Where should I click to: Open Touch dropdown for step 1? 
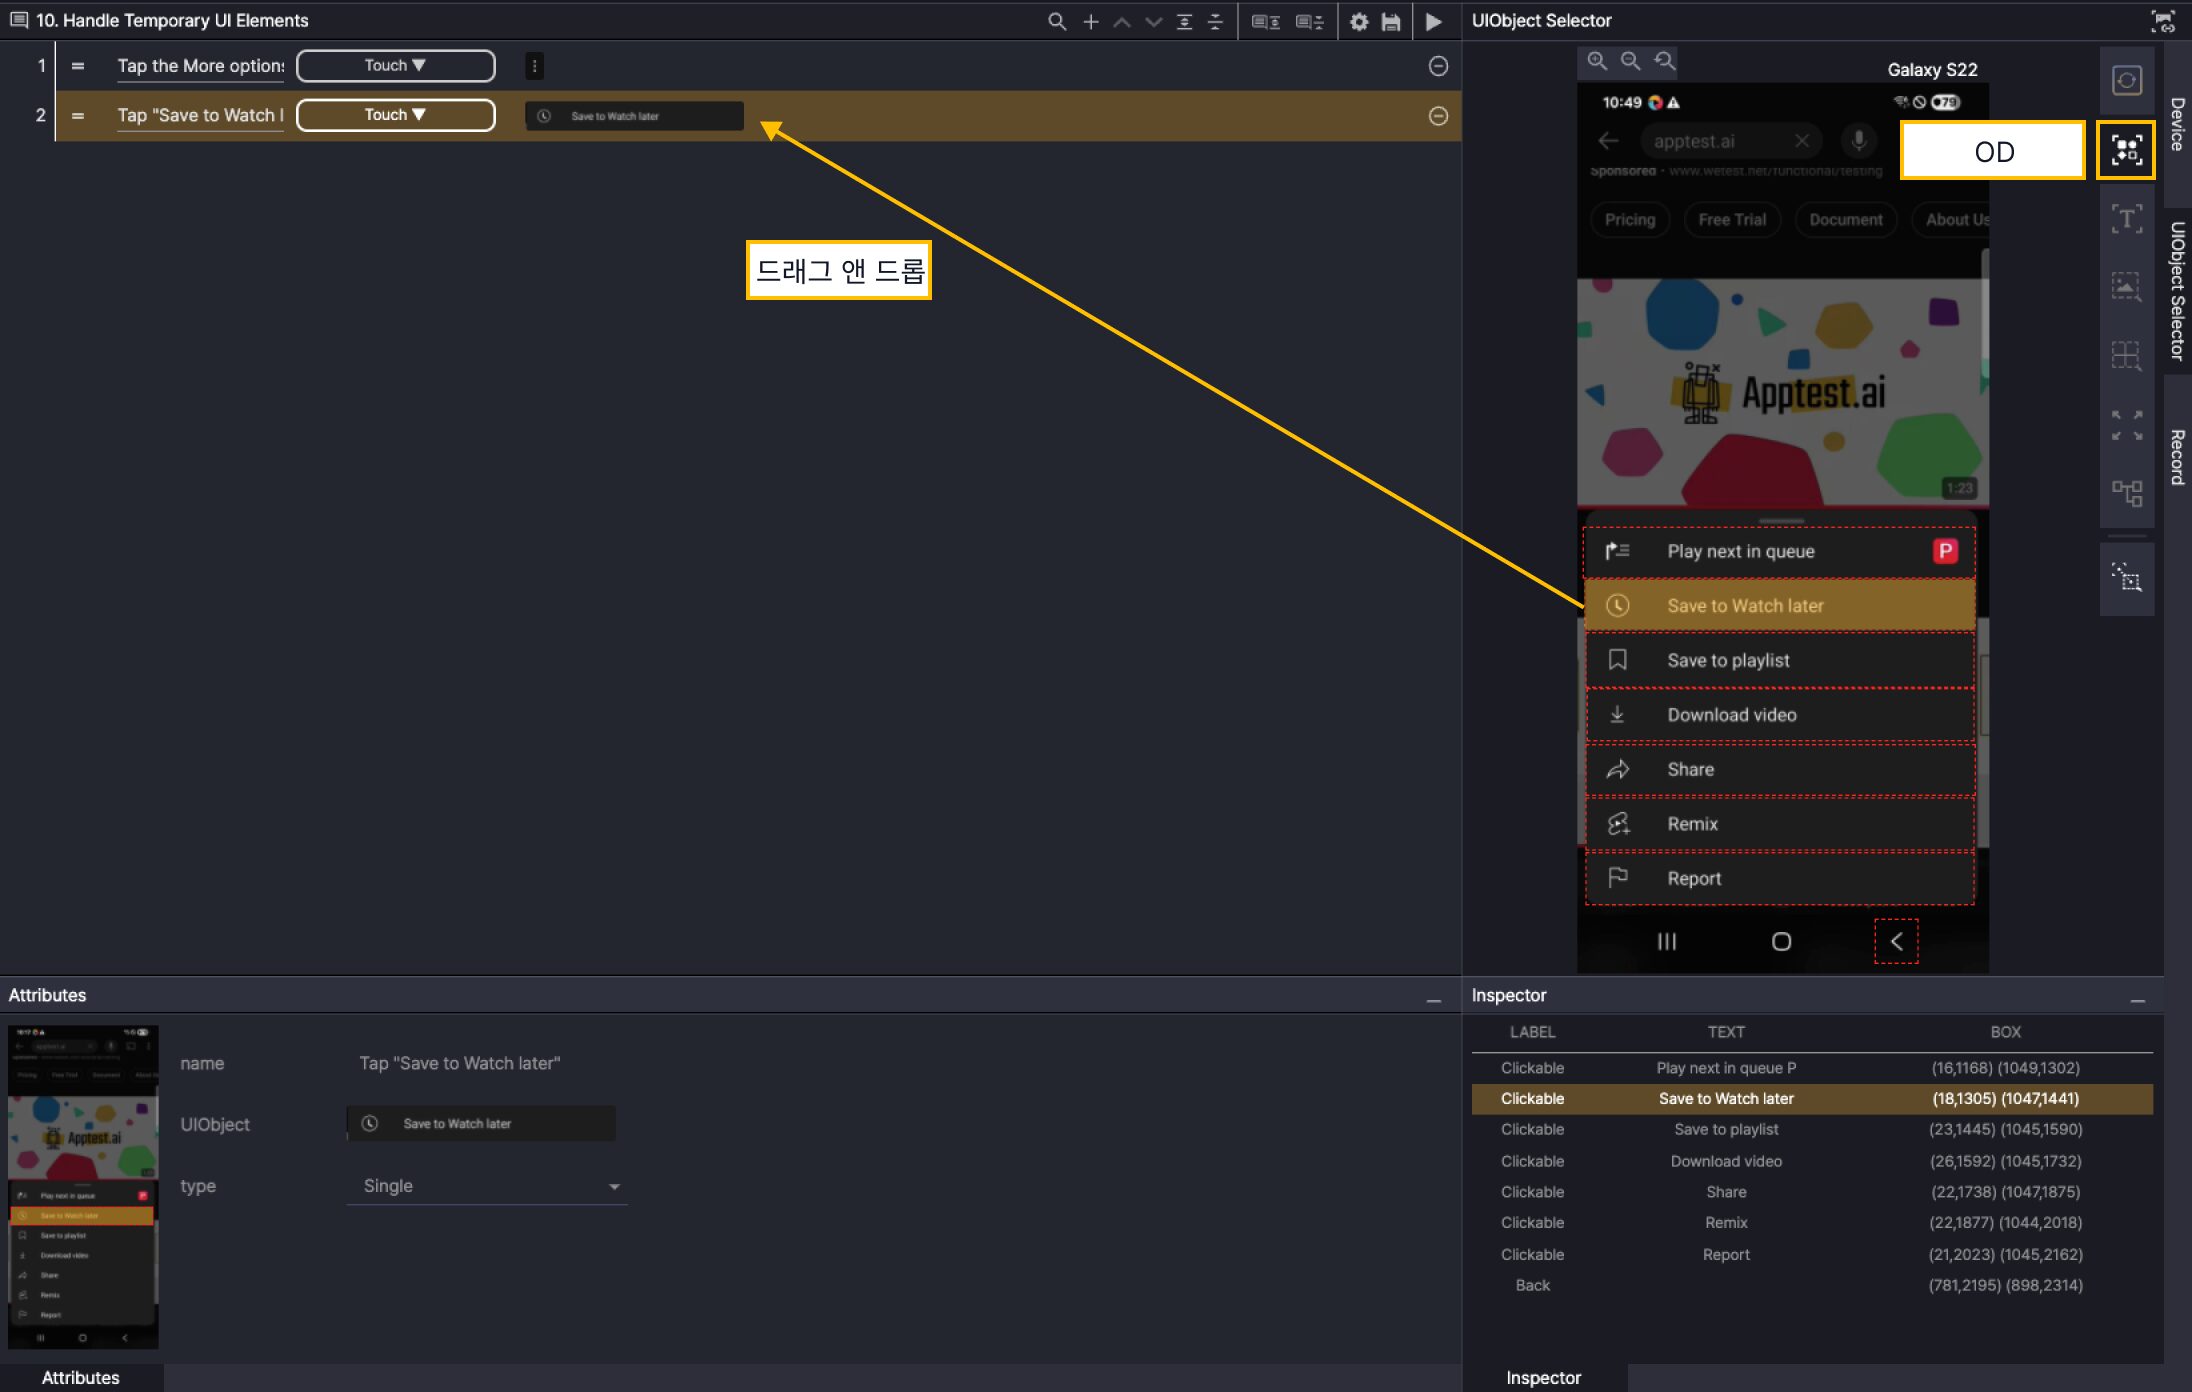395,66
